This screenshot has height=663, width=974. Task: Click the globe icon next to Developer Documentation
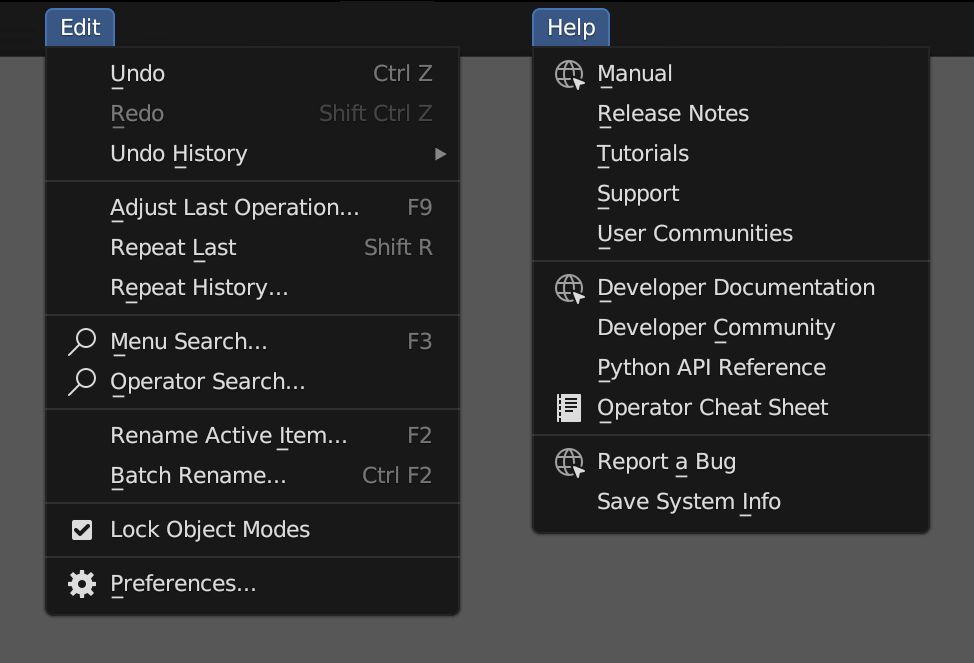click(x=569, y=289)
